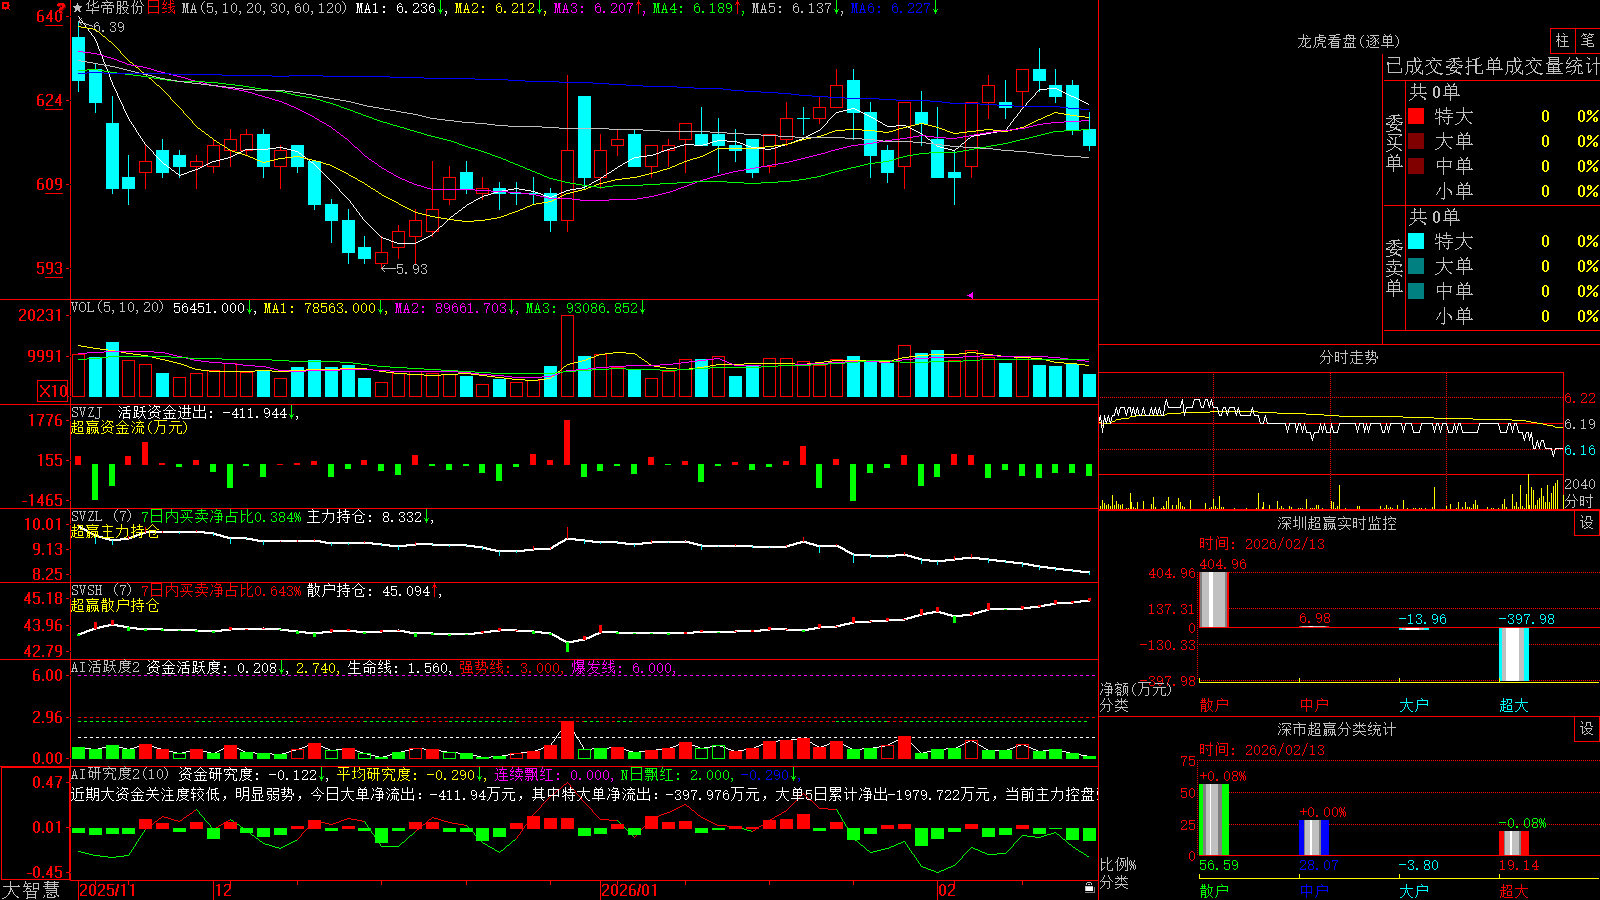Screen dimensions: 1600x900
Task: Click the magenta arrow marker below the candlestick chart
Action: coord(970,295)
